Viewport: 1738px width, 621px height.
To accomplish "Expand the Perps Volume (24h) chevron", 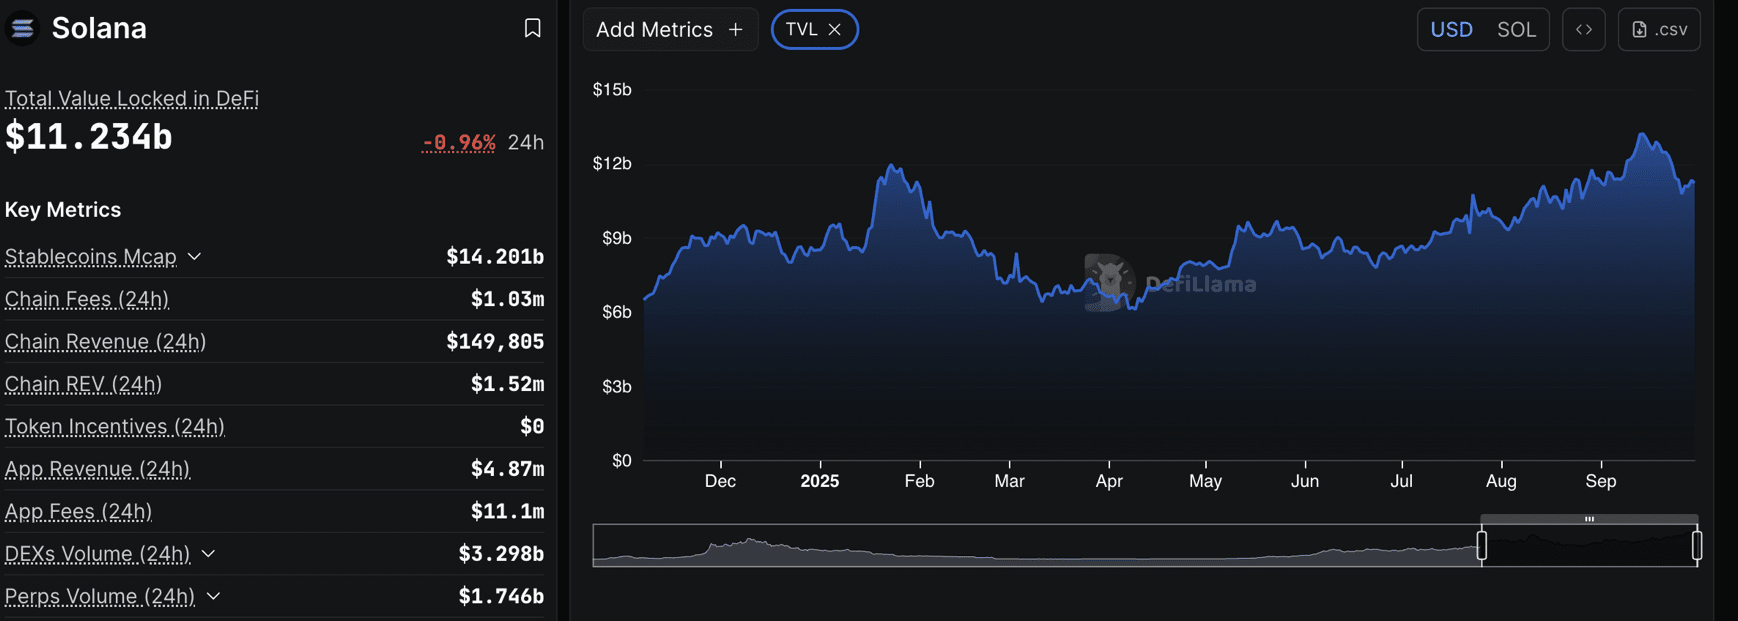I will 213,597.
